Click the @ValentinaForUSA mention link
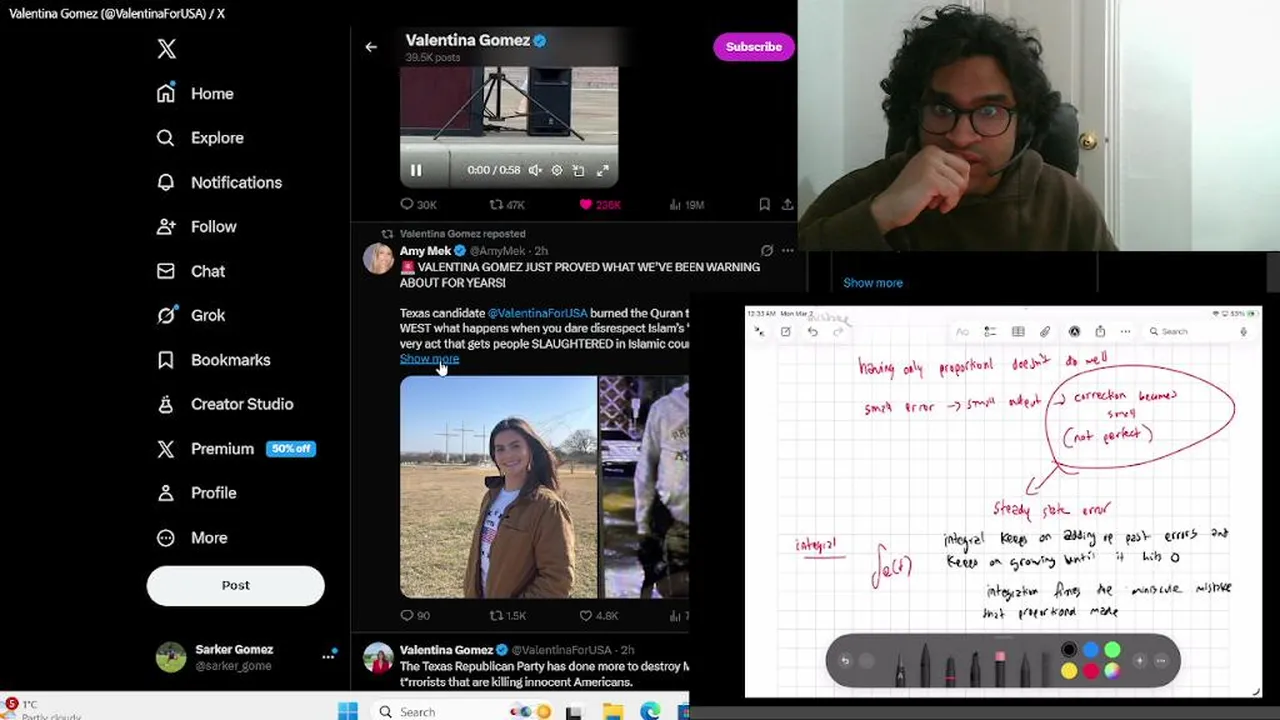This screenshot has height=720, width=1280. point(538,313)
